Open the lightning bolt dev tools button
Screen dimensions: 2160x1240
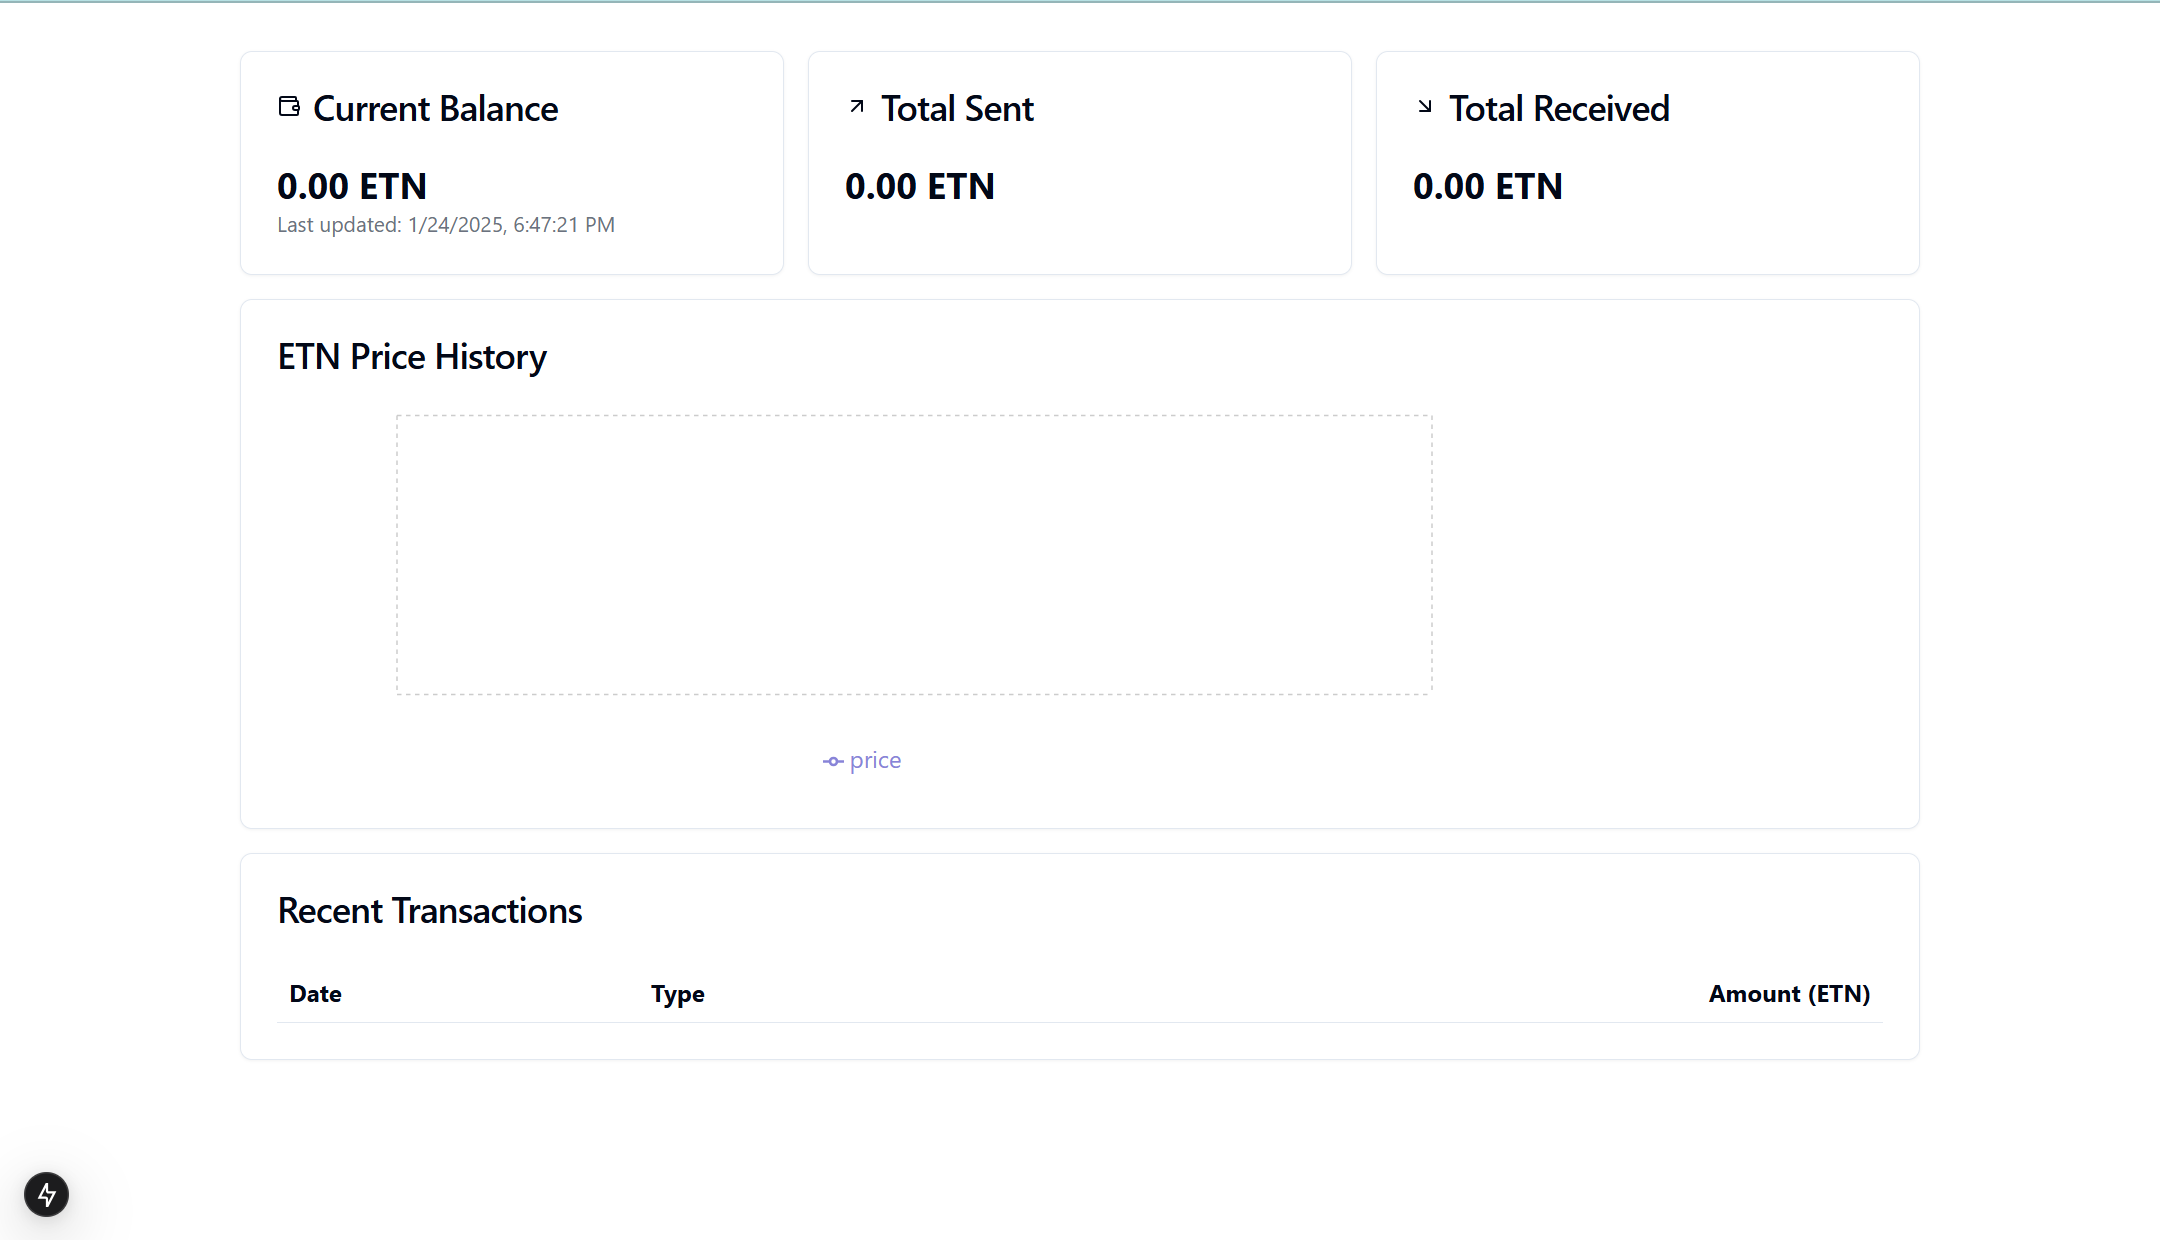pos(47,1194)
